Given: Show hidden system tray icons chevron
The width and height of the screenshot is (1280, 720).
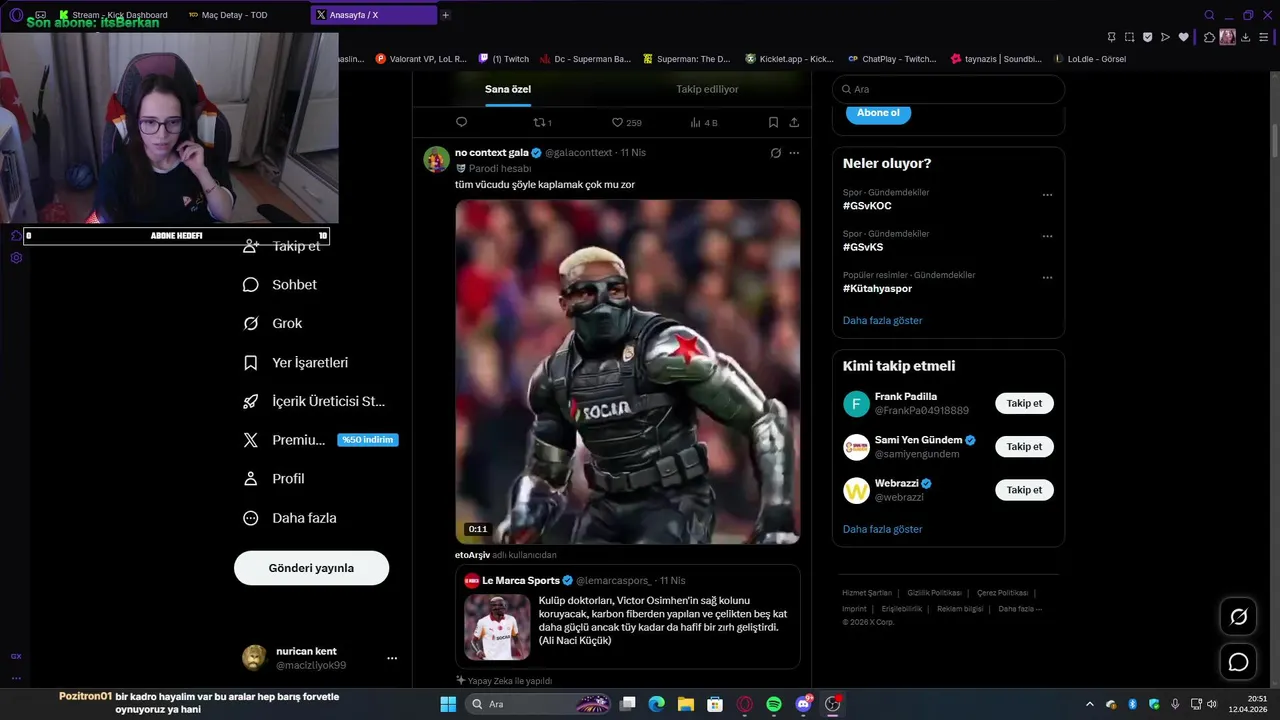Looking at the screenshot, I should tap(1090, 704).
